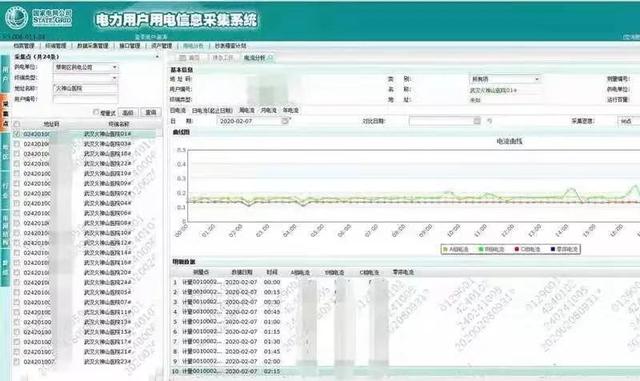Sort by the 地址码 column header

[51, 124]
